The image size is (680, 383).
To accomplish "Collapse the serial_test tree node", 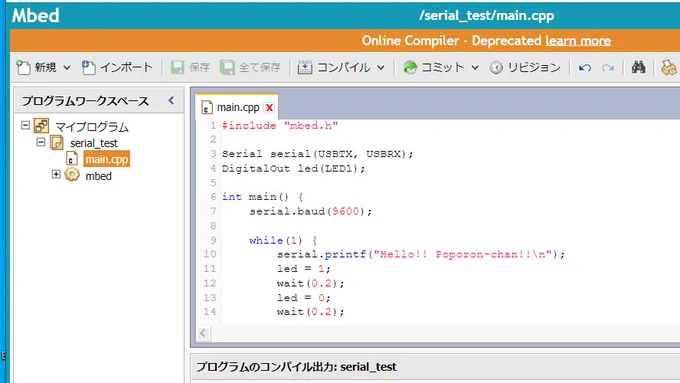I will pos(41,142).
